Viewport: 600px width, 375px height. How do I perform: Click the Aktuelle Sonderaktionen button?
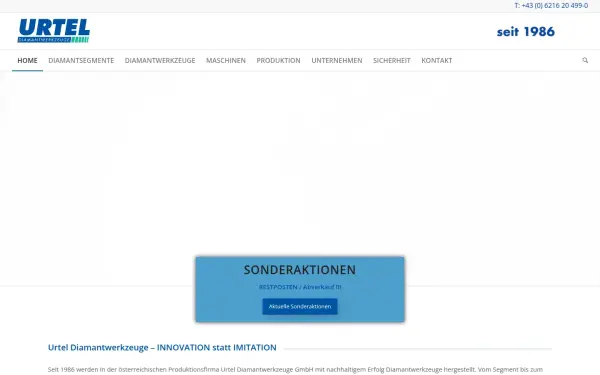pos(300,307)
